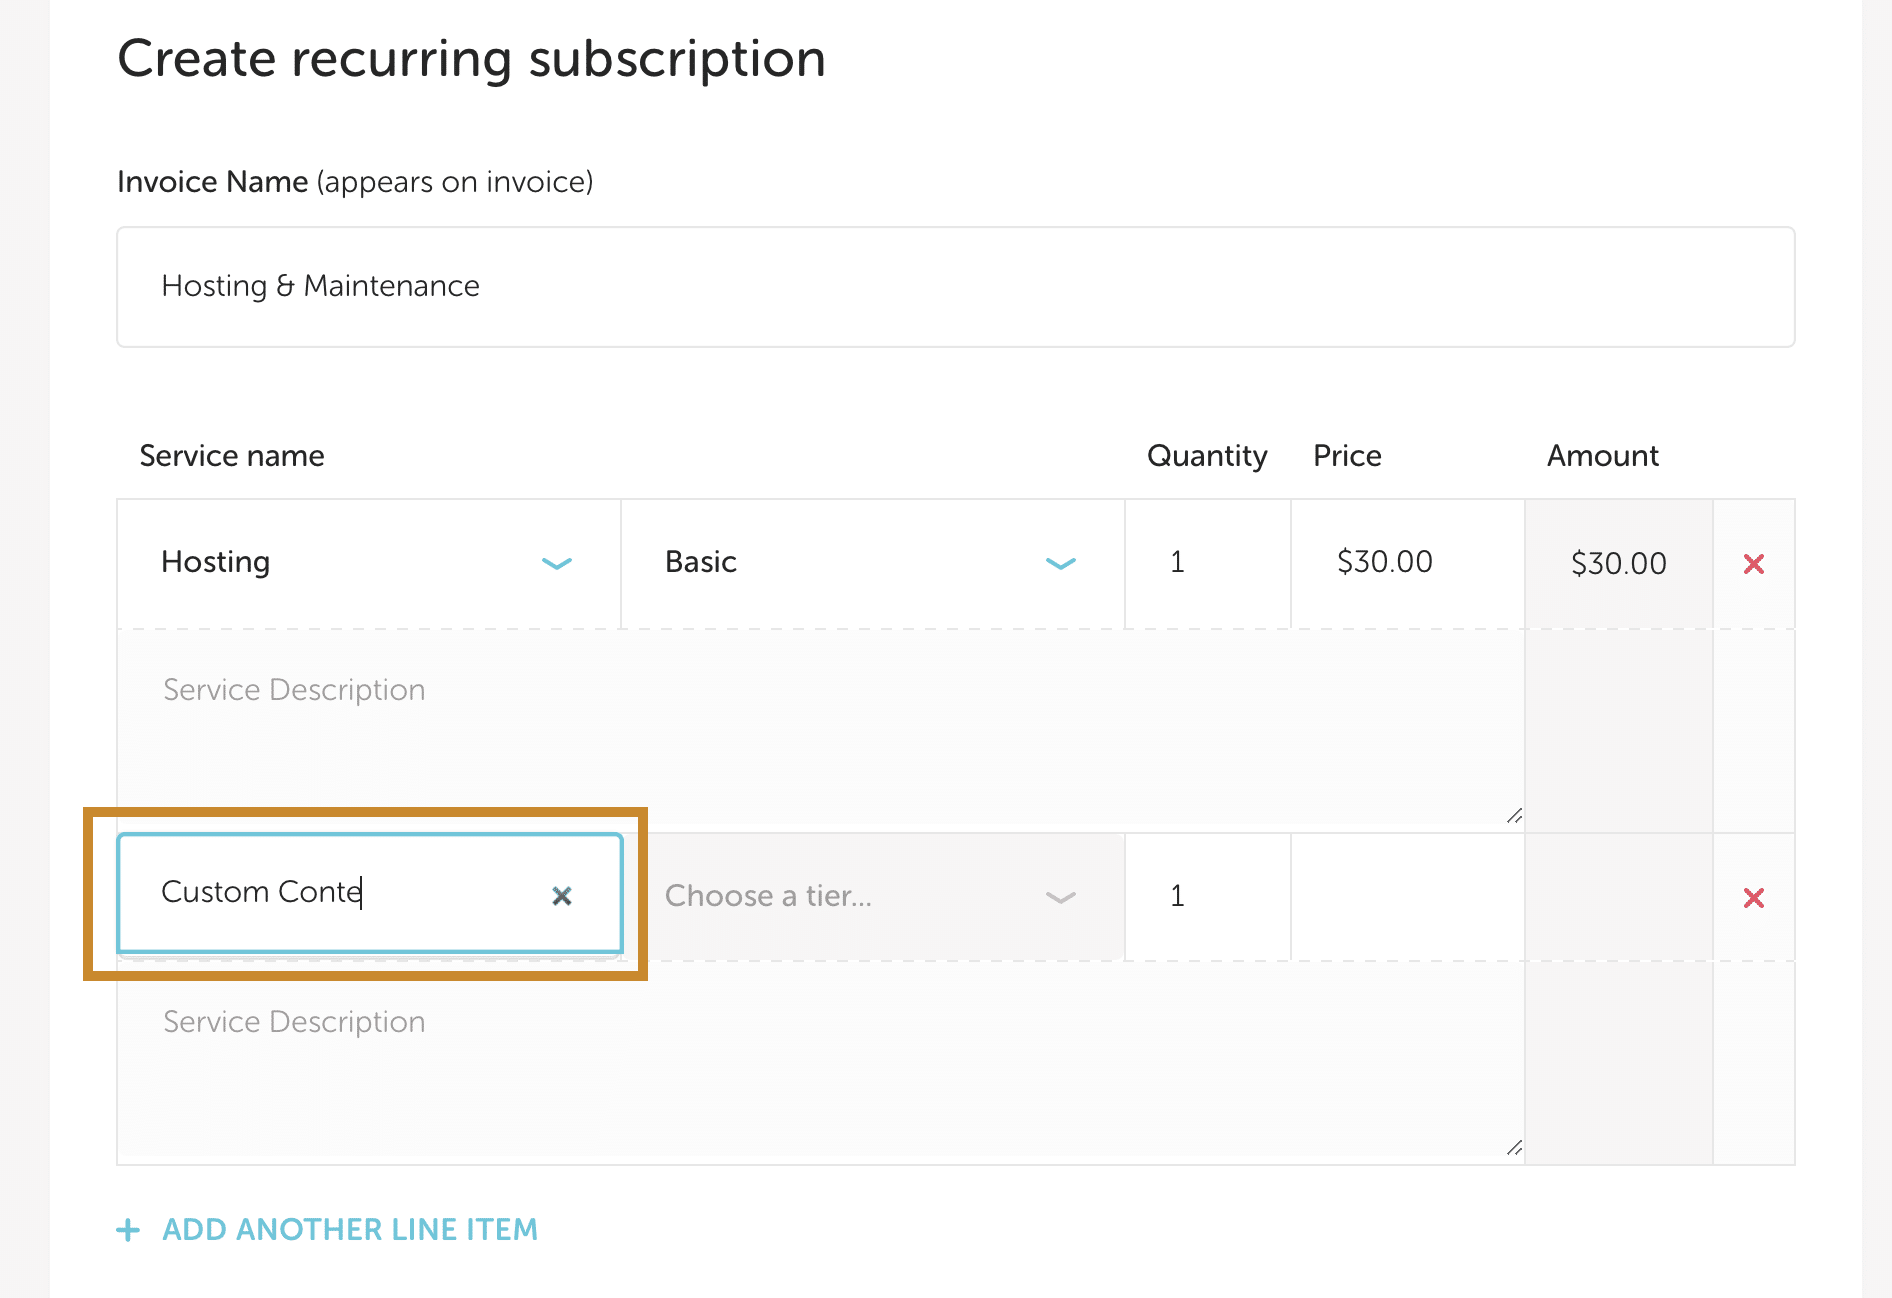Click the empty price field in second row

[x=1406, y=896]
